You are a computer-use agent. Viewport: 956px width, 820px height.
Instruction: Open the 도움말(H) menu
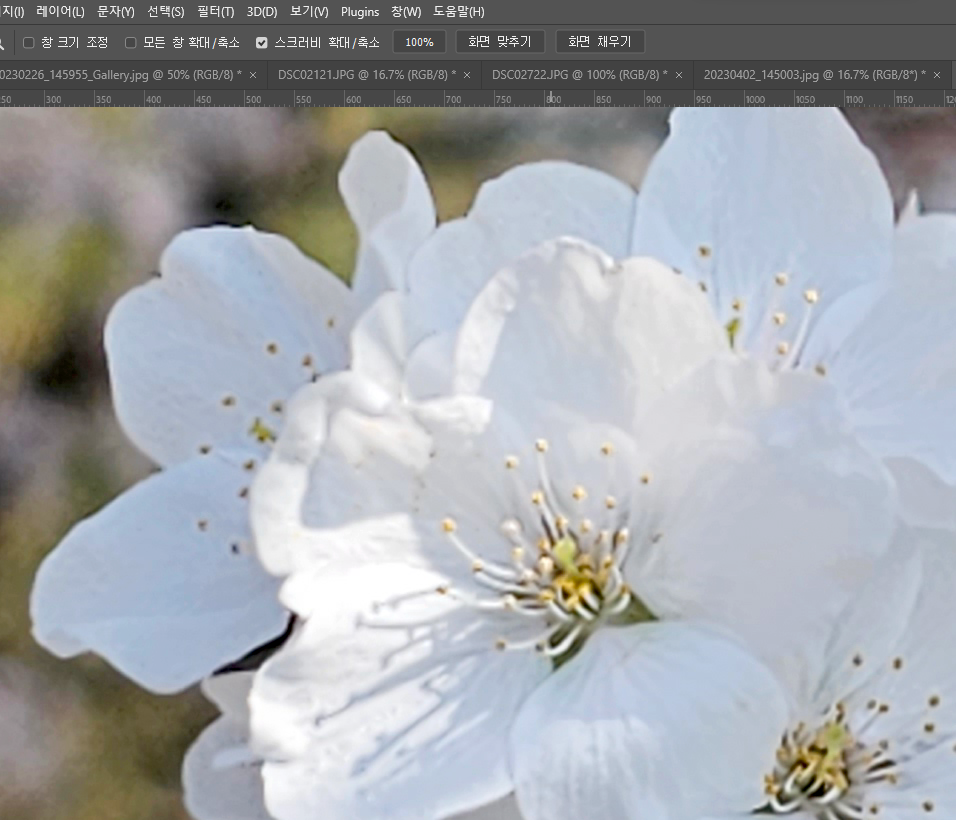(x=459, y=12)
